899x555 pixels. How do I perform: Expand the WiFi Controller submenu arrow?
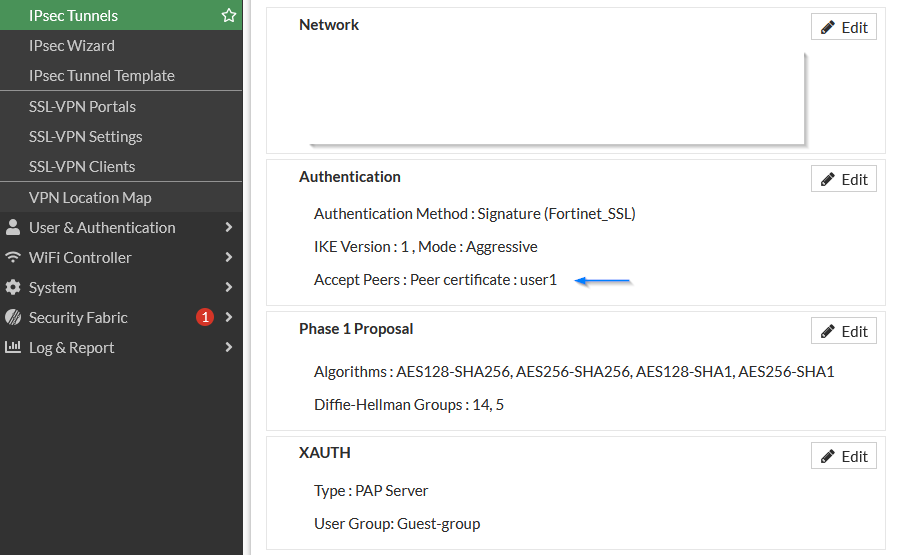[x=229, y=257]
